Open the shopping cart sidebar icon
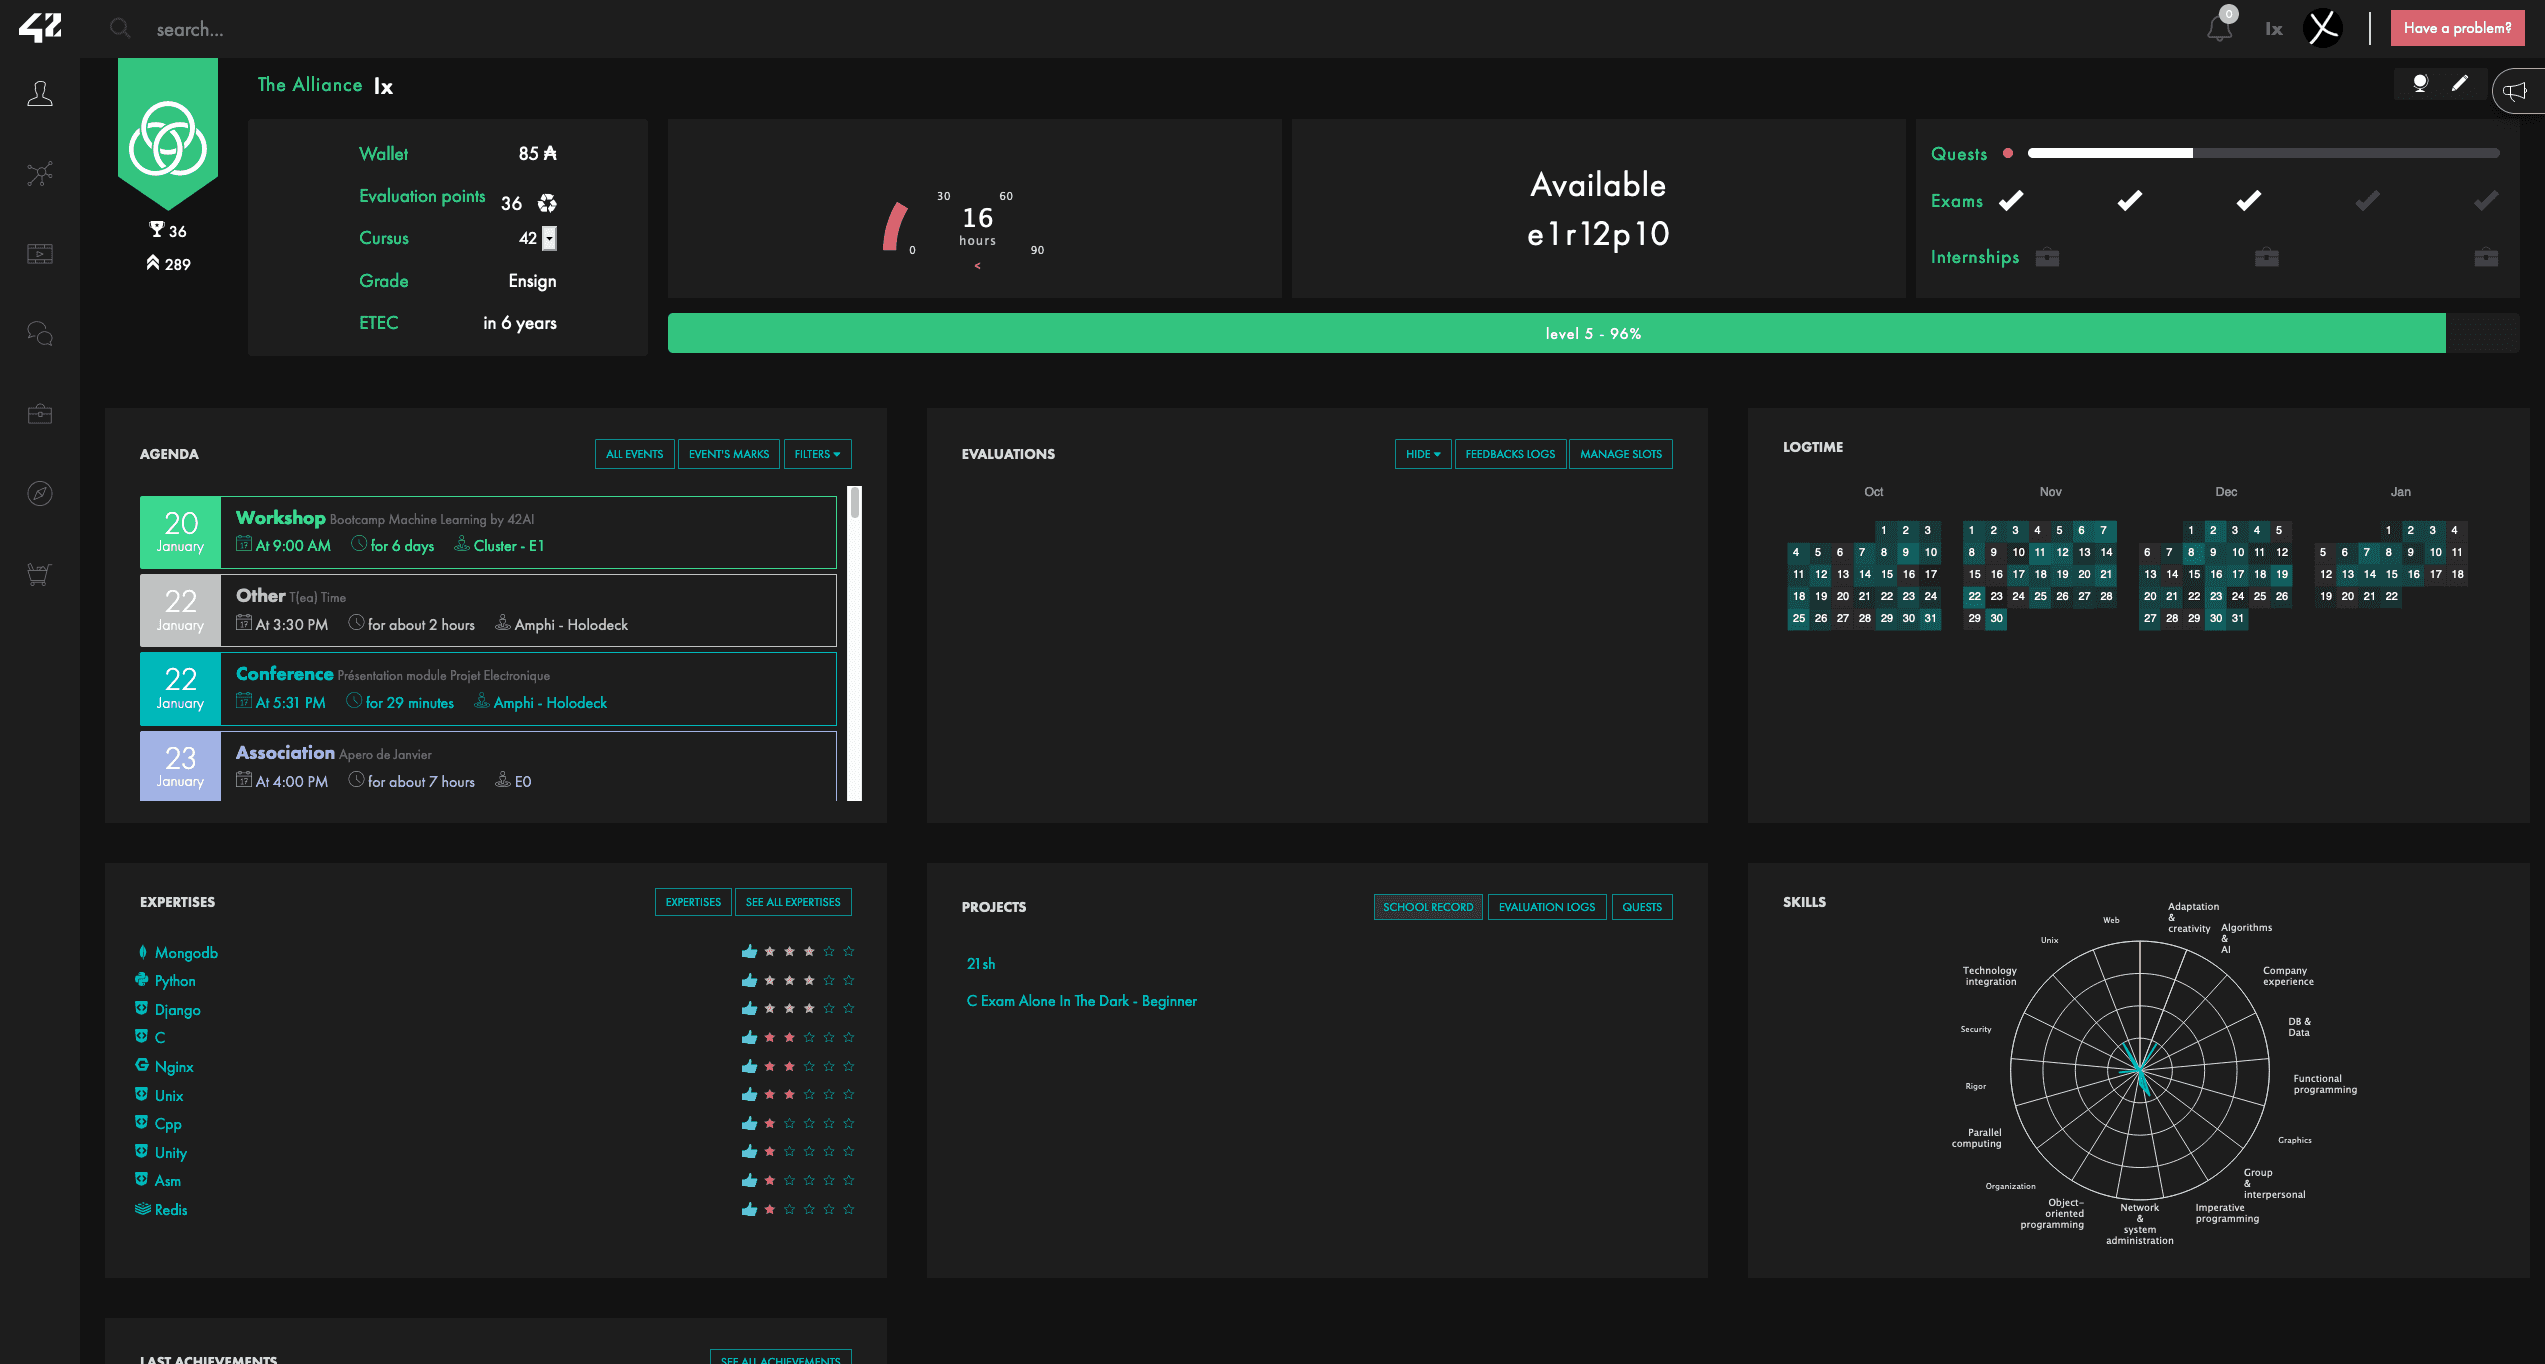This screenshot has width=2545, height=1364. pos(40,574)
